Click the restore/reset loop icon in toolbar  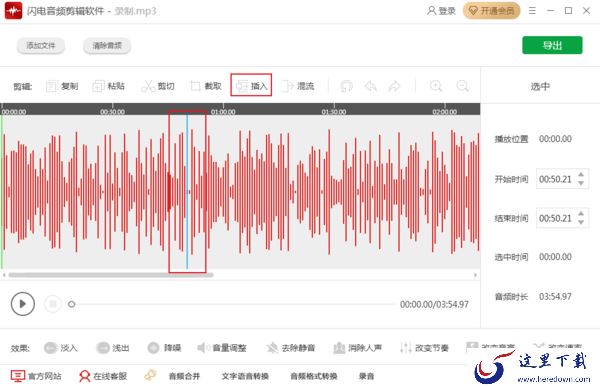[x=346, y=86]
